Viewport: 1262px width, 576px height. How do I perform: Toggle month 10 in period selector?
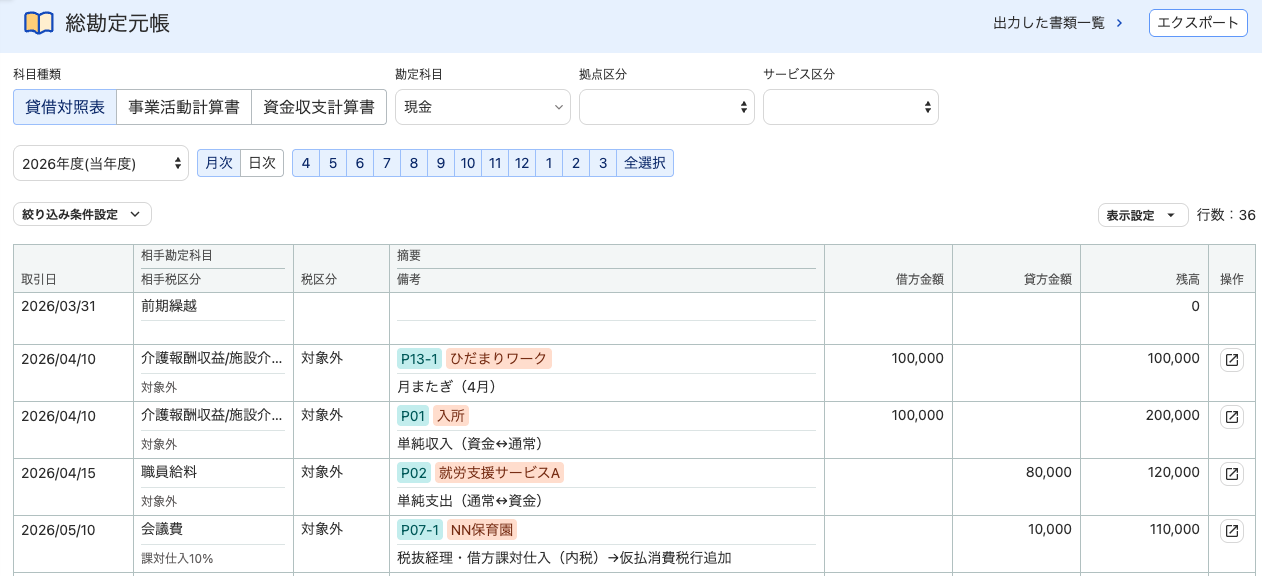pyautogui.click(x=468, y=163)
